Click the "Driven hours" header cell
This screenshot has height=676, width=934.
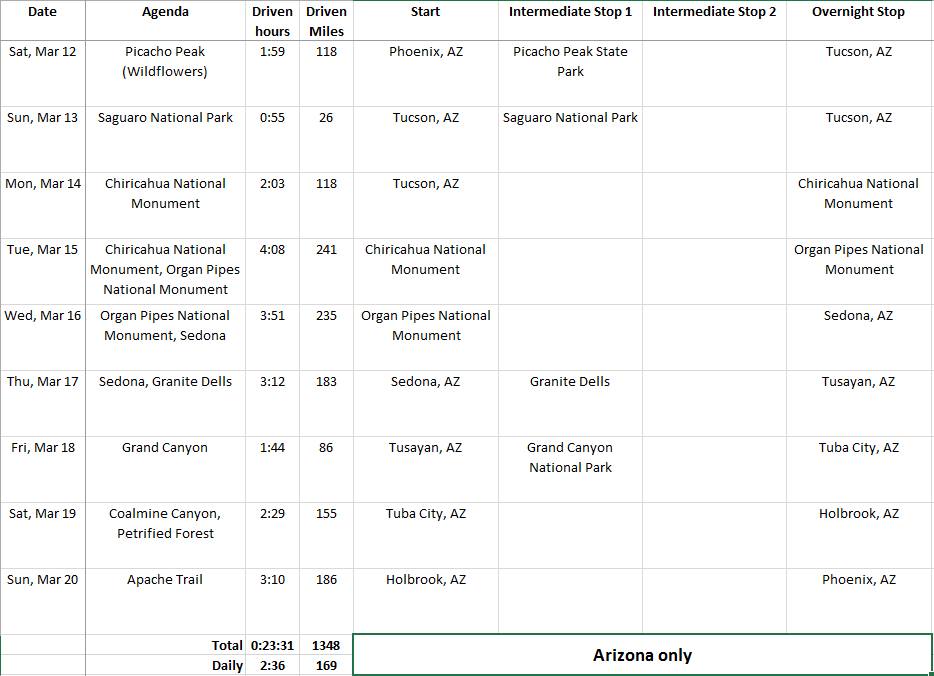pyautogui.click(x=272, y=21)
